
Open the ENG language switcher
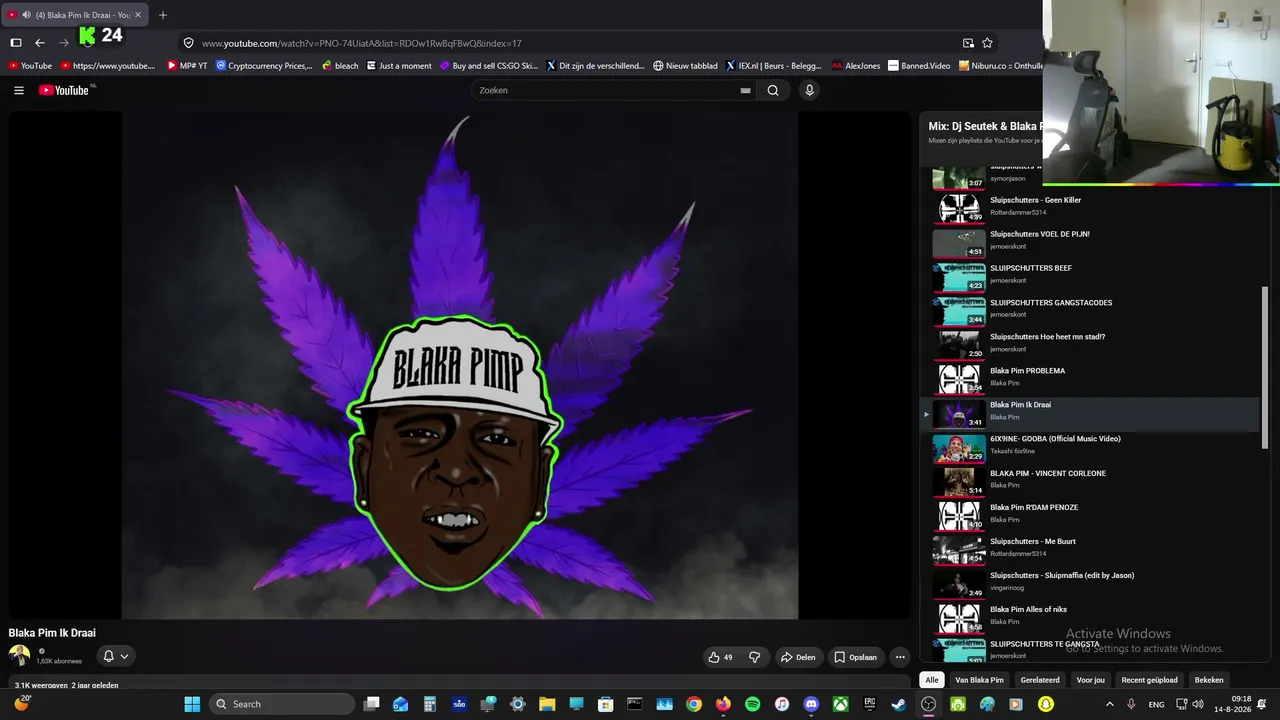point(1156,705)
